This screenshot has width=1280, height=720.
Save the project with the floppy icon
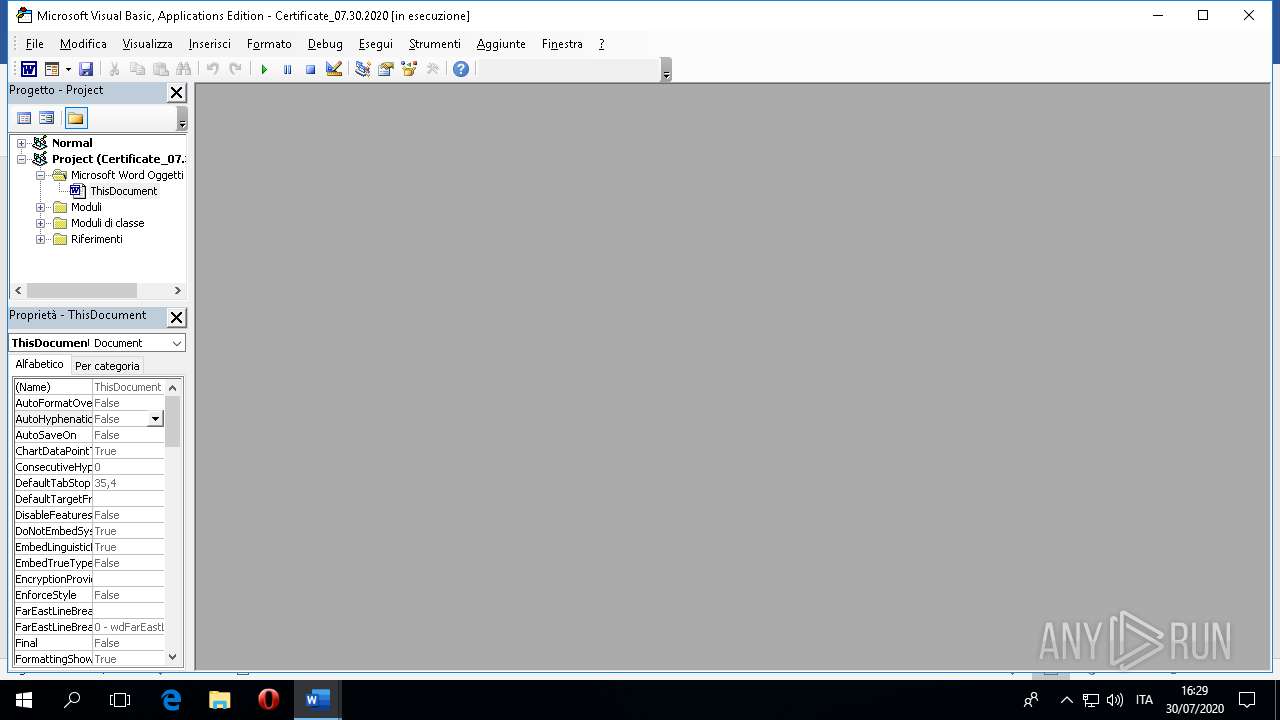point(86,69)
